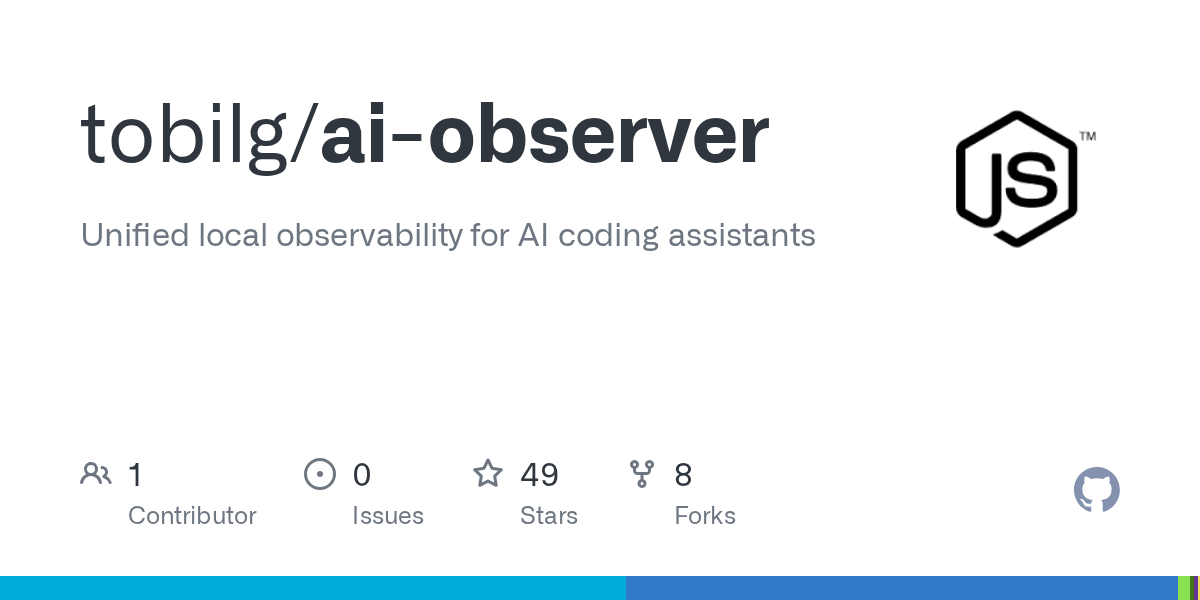Click the issues circle-dot icon
The image size is (1200, 600).
point(319,474)
